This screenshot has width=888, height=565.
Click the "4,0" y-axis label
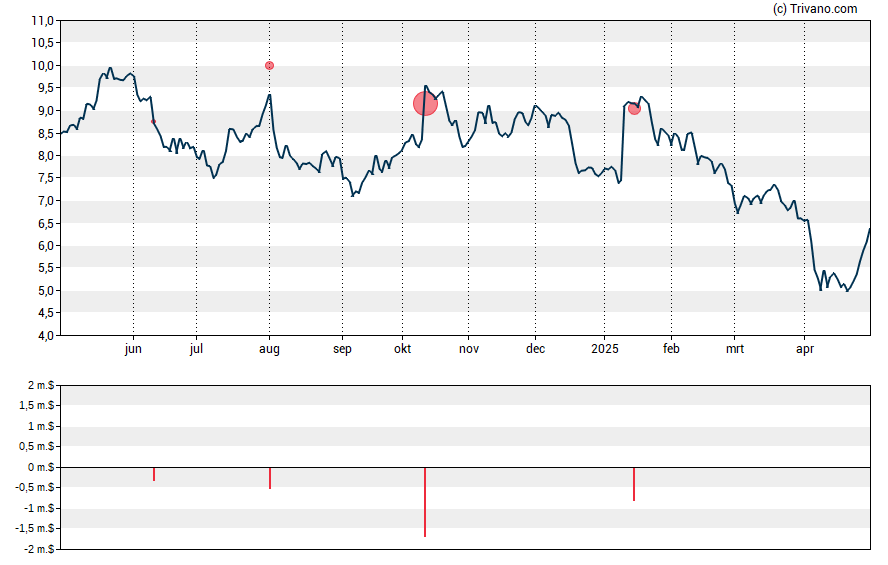(x=46, y=336)
